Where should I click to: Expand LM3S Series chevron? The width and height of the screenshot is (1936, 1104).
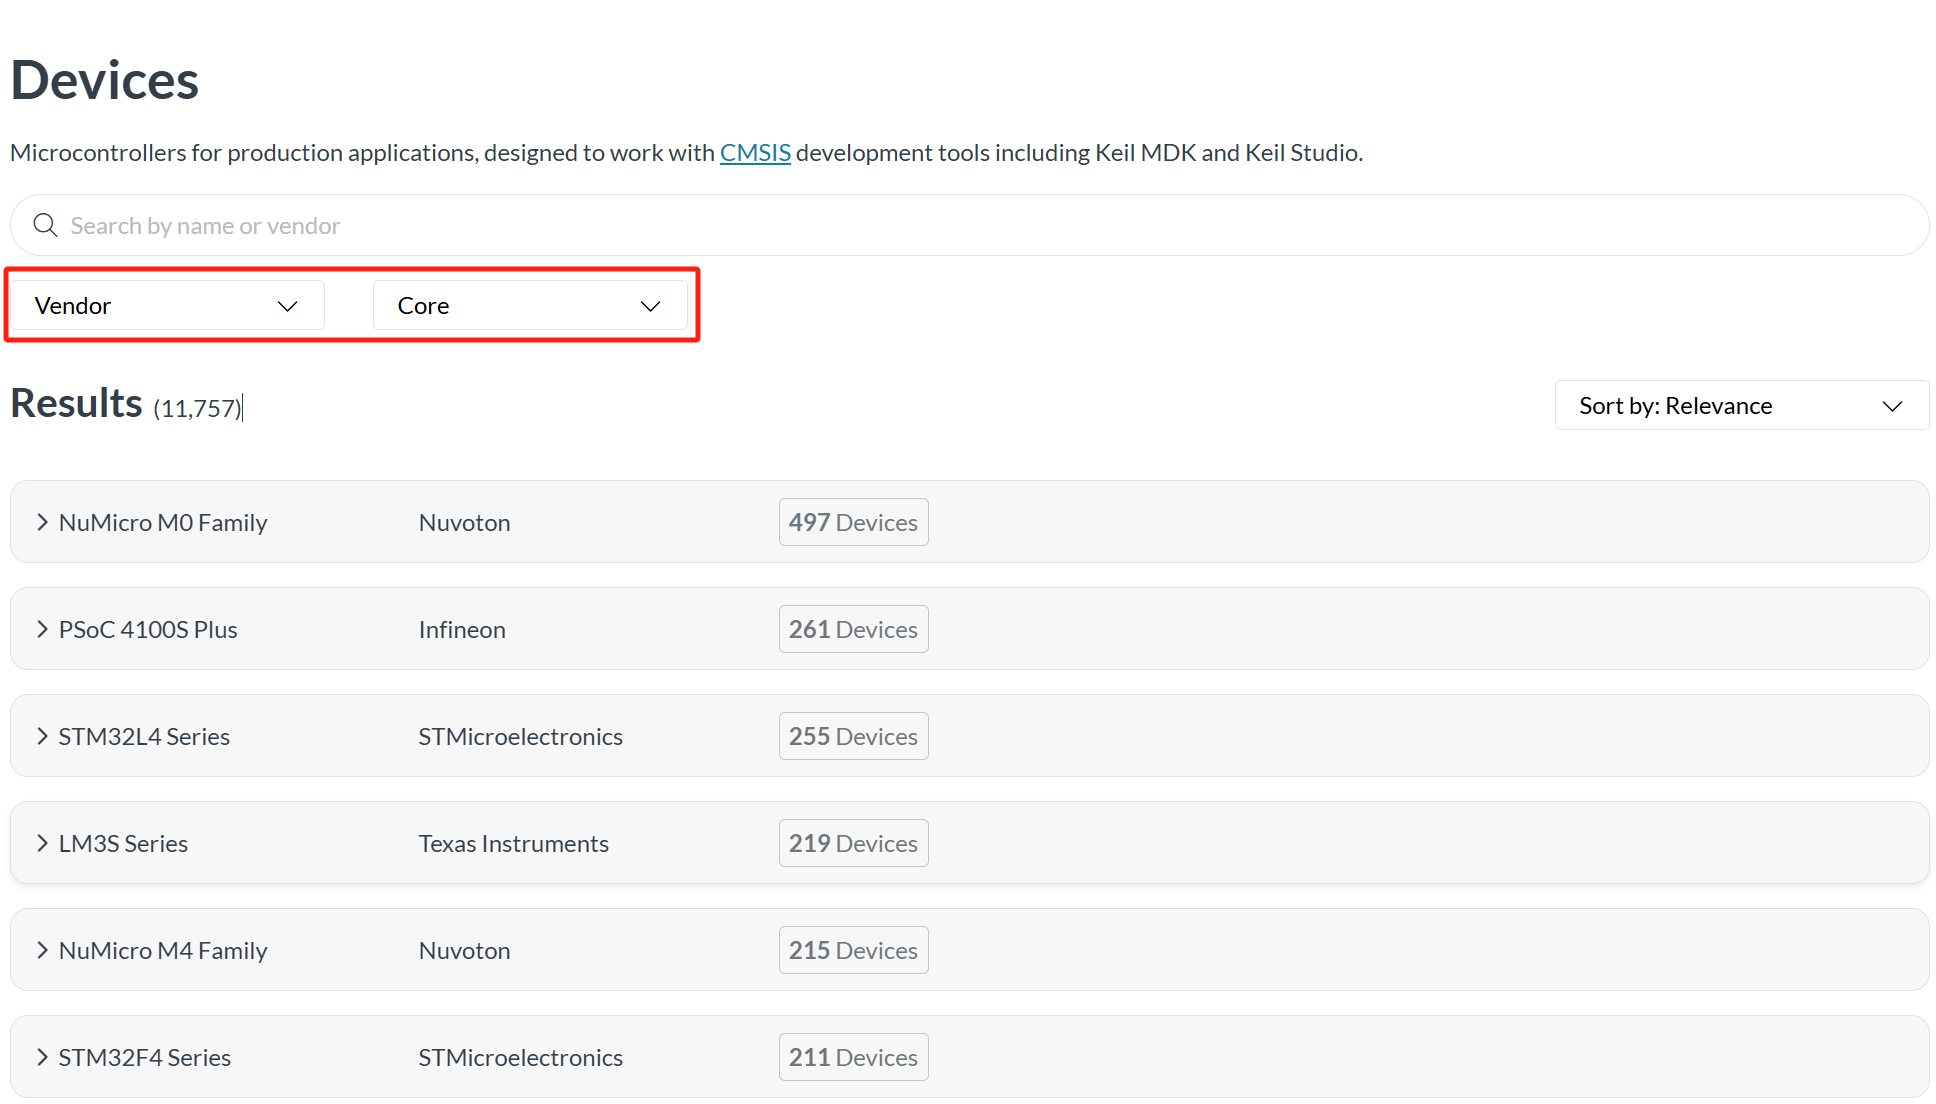coord(42,843)
